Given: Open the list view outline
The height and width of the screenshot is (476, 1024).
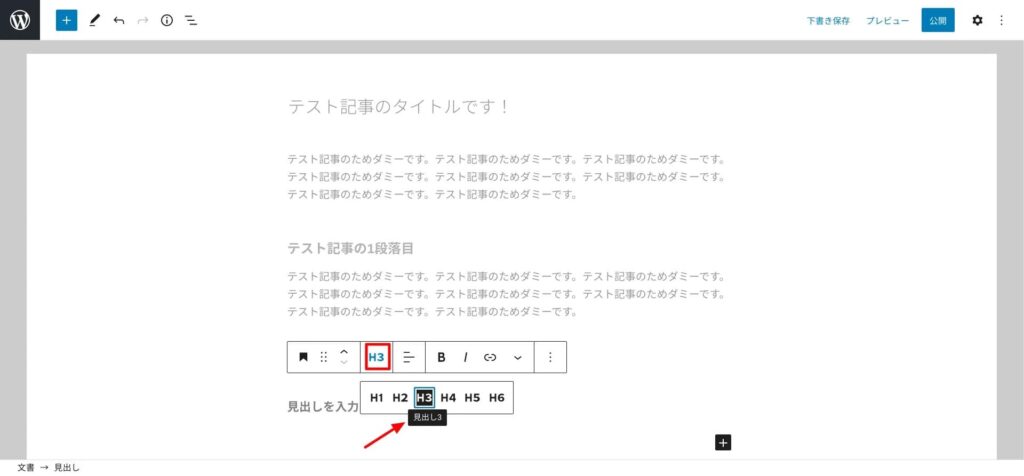Looking at the screenshot, I should click(191, 20).
